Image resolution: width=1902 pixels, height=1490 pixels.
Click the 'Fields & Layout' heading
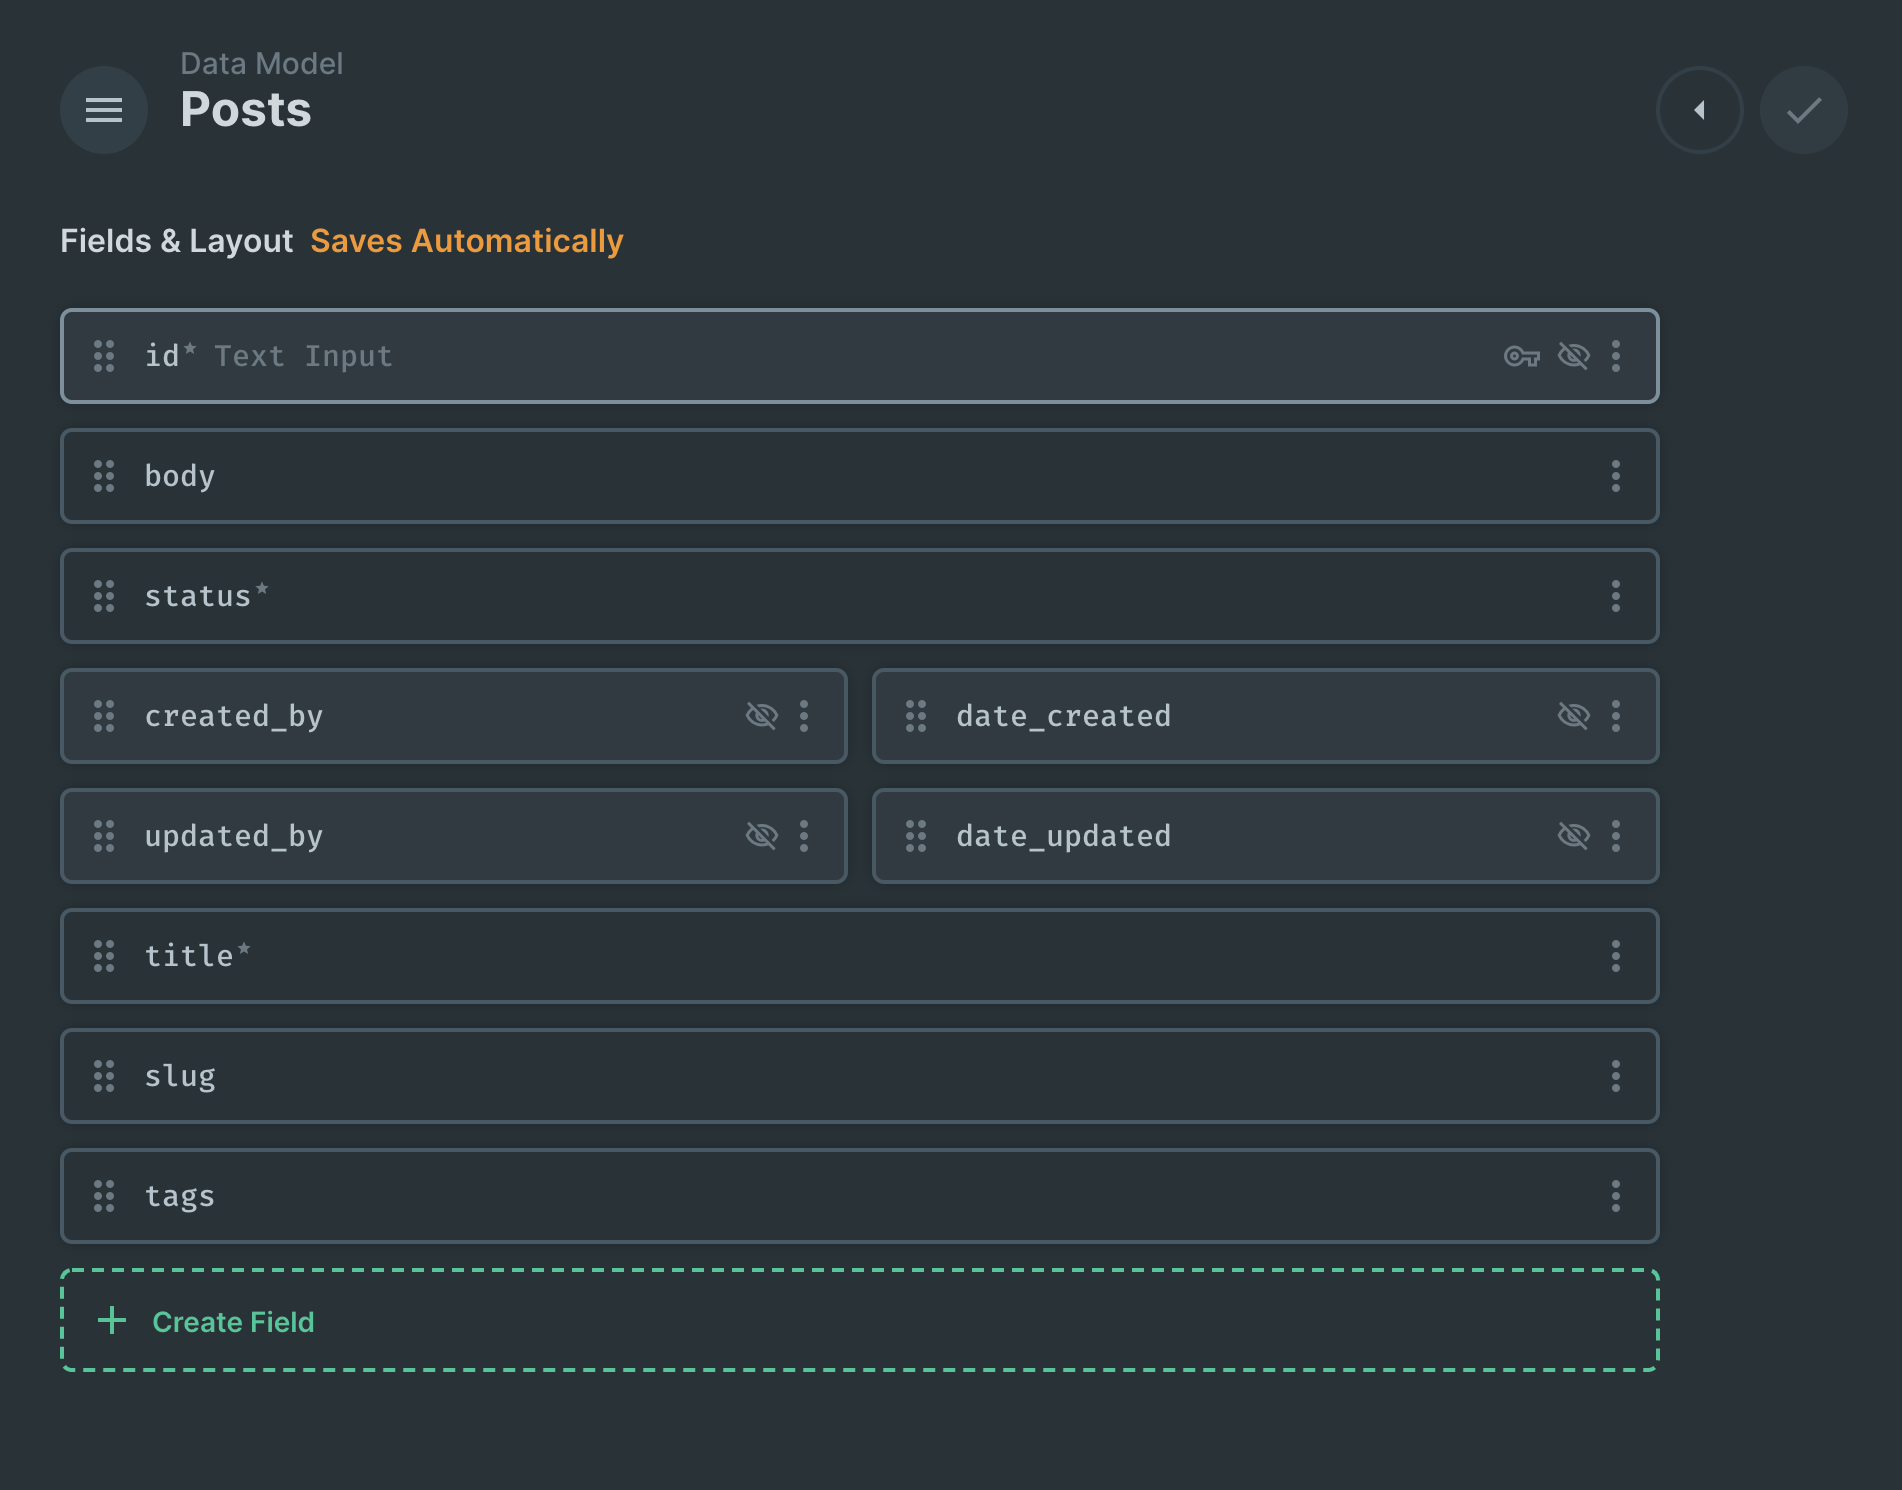click(177, 241)
